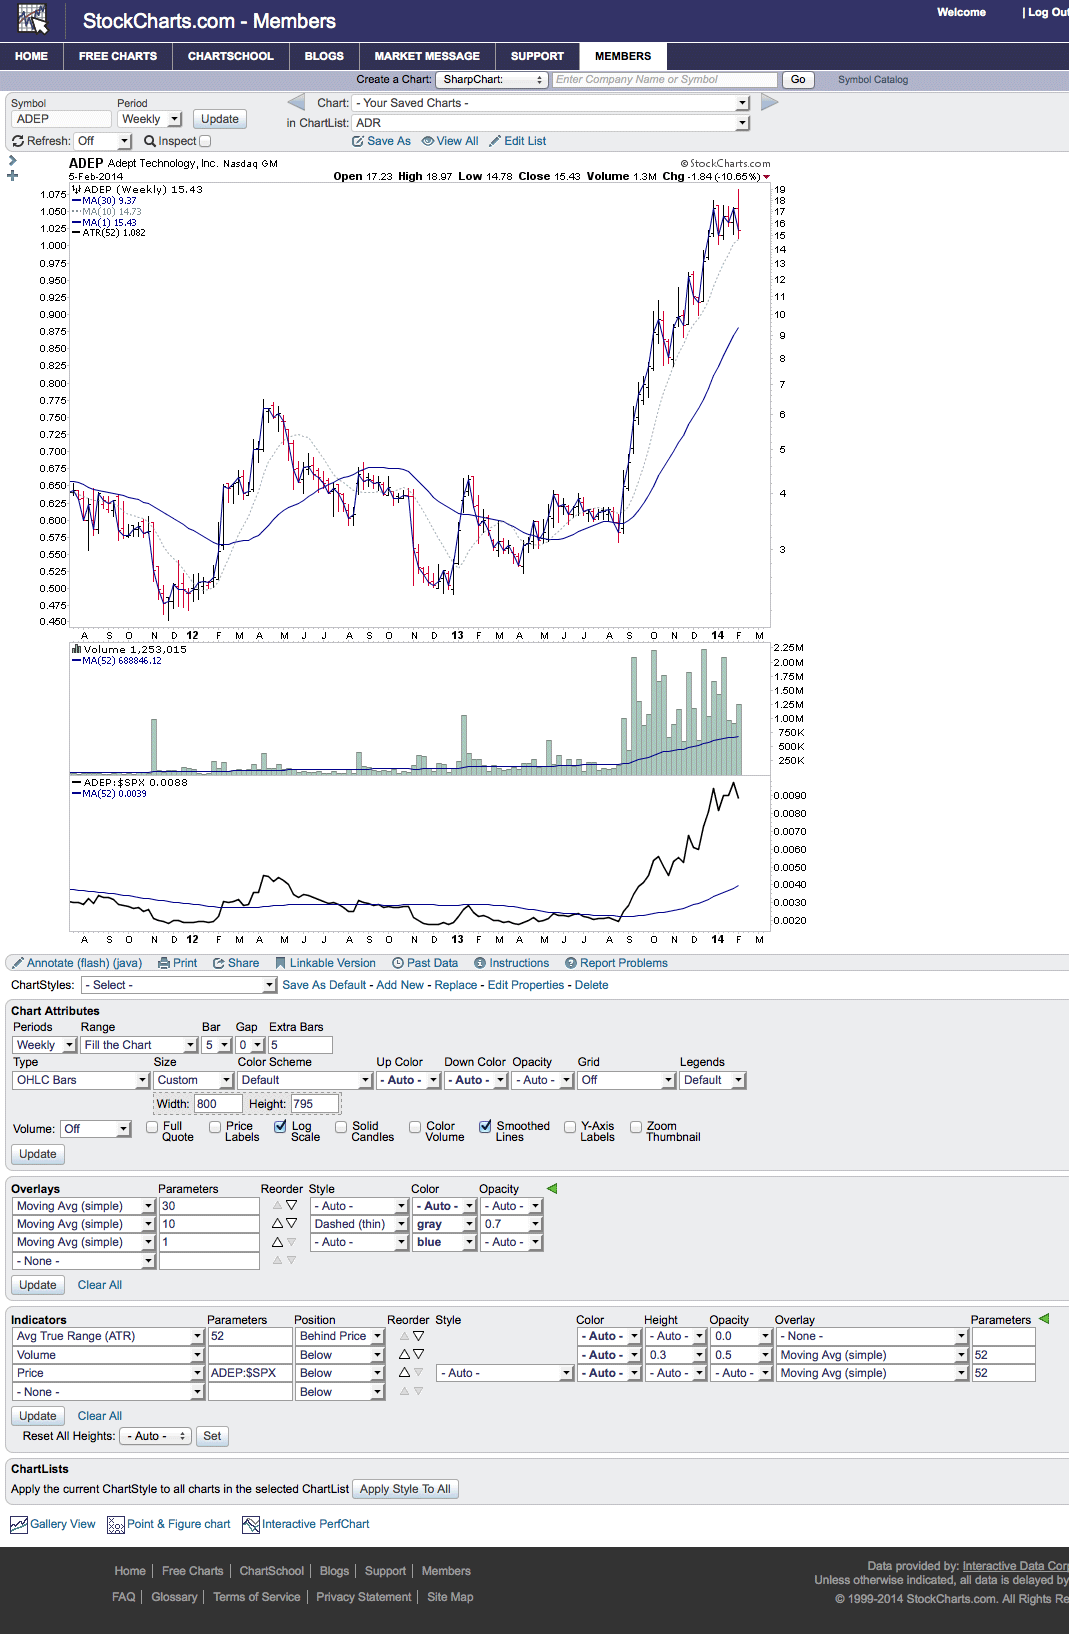Click the ADEP symbol input field
This screenshot has height=1634, width=1069.
[x=61, y=119]
